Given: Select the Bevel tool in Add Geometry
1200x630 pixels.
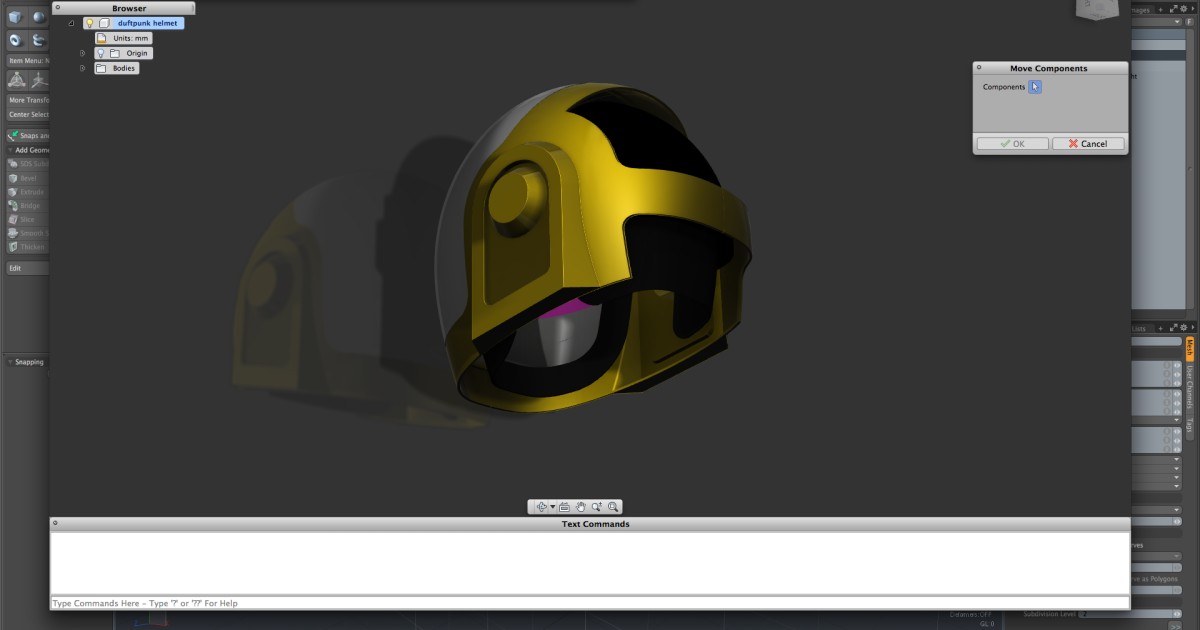Looking at the screenshot, I should point(25,177).
